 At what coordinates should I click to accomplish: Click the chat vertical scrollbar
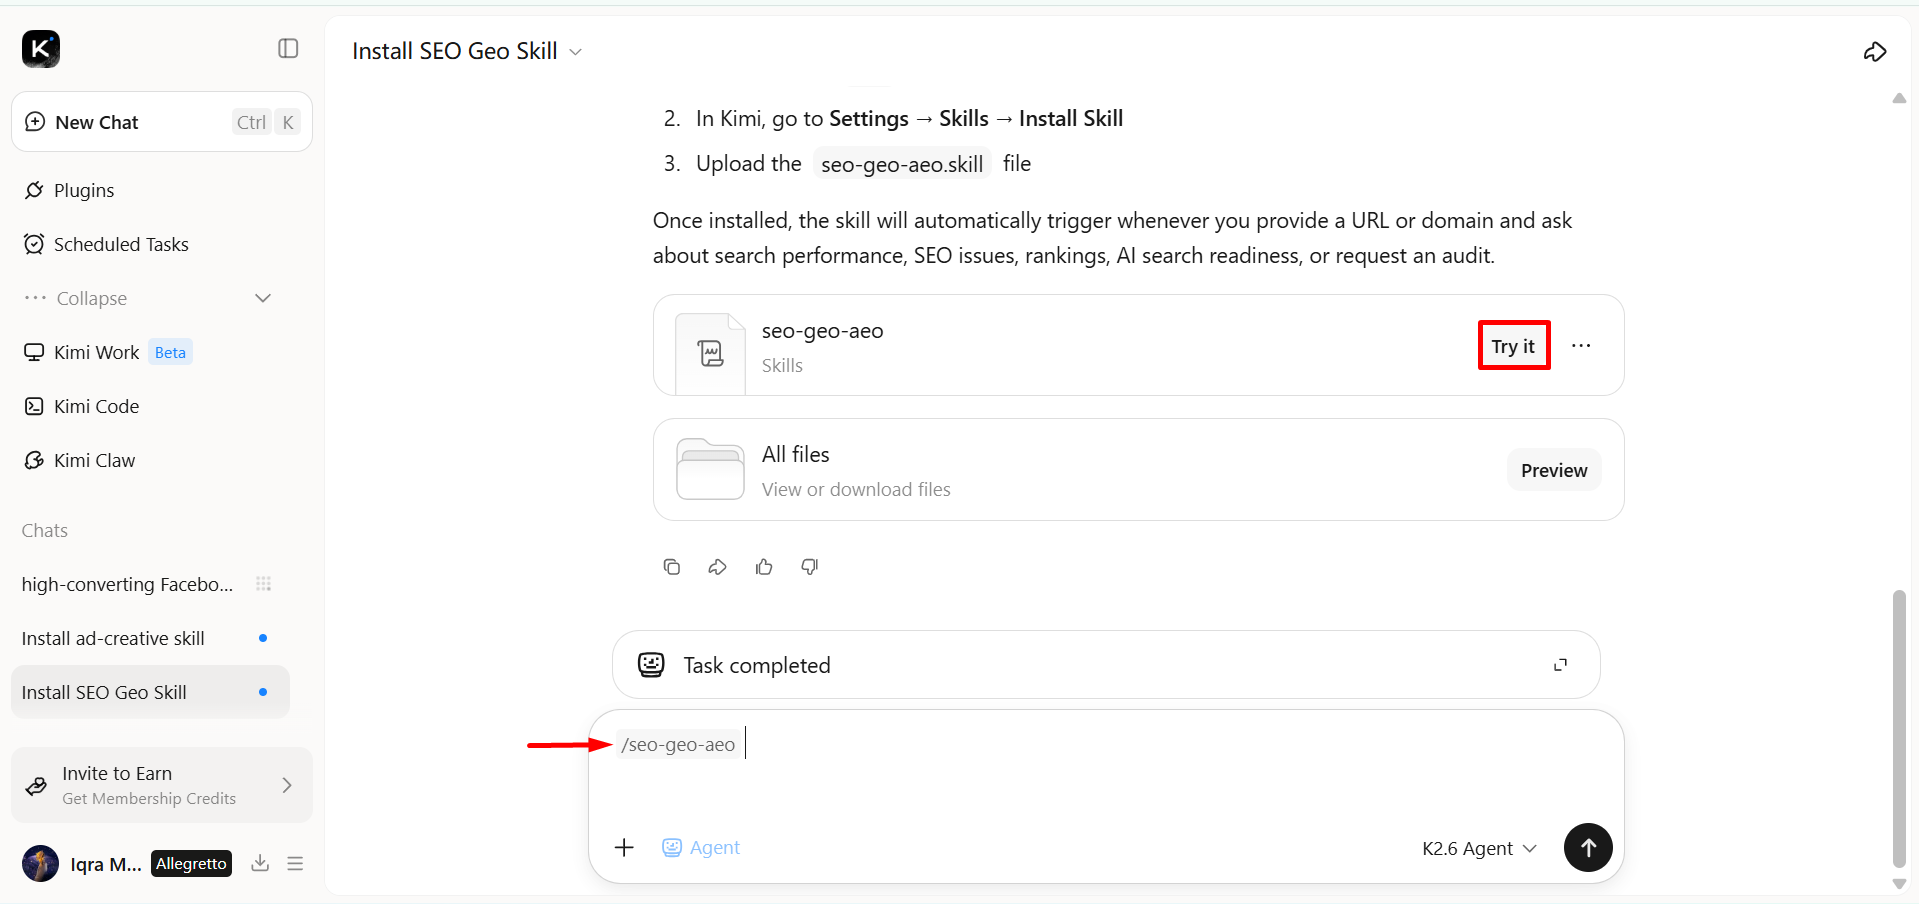1899,729
